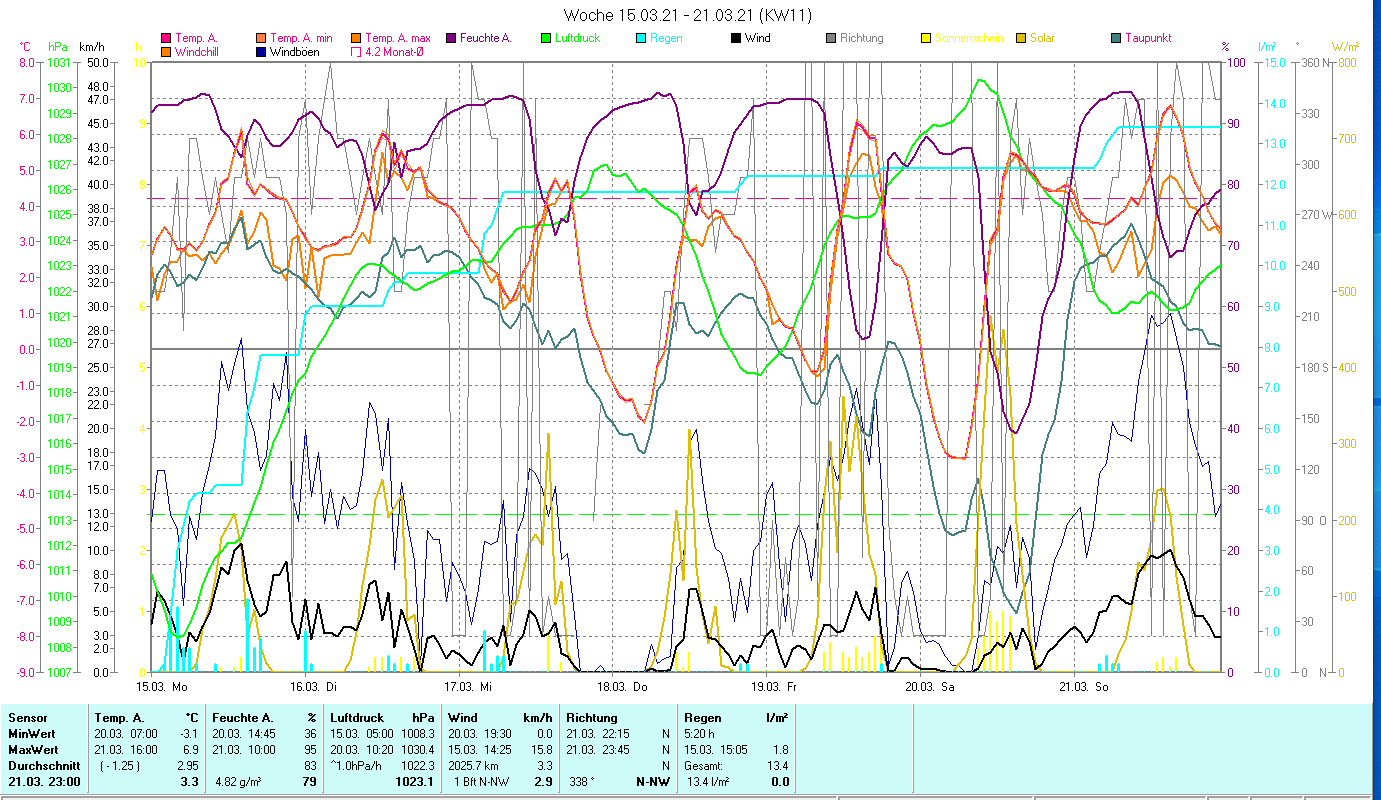Image resolution: width=1381 pixels, height=800 pixels.
Task: Click the black Wind legend swatch
Action: pos(736,38)
